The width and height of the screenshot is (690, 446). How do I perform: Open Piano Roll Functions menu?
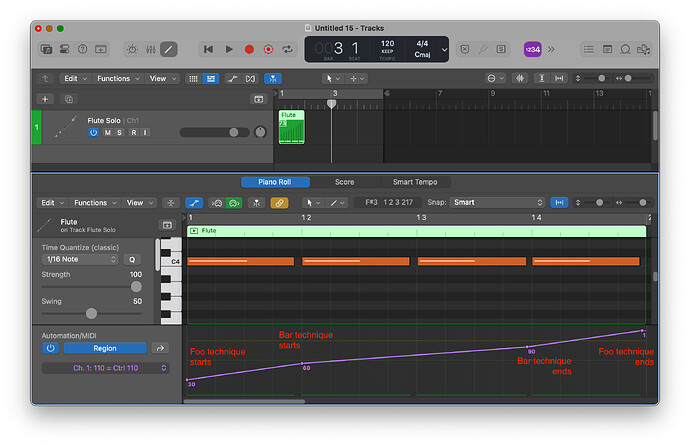pos(95,203)
